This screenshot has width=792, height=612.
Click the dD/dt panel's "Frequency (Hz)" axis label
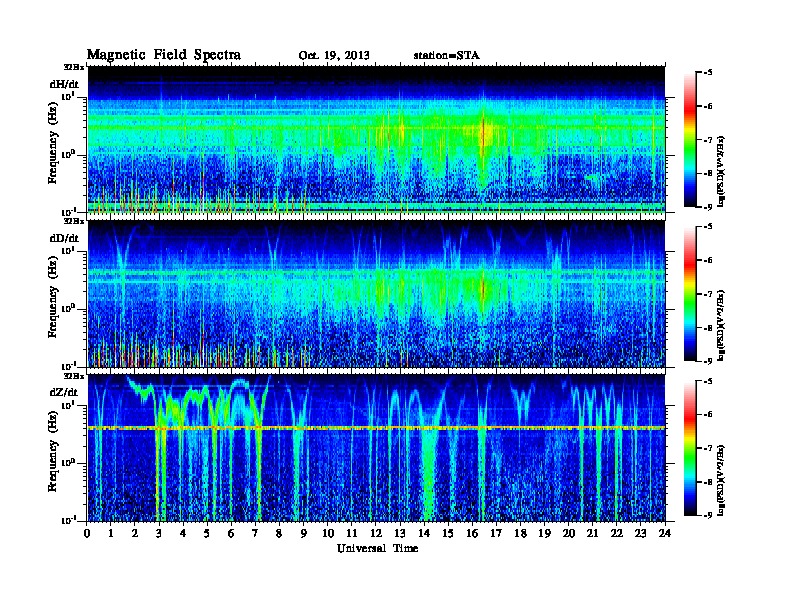(53, 298)
